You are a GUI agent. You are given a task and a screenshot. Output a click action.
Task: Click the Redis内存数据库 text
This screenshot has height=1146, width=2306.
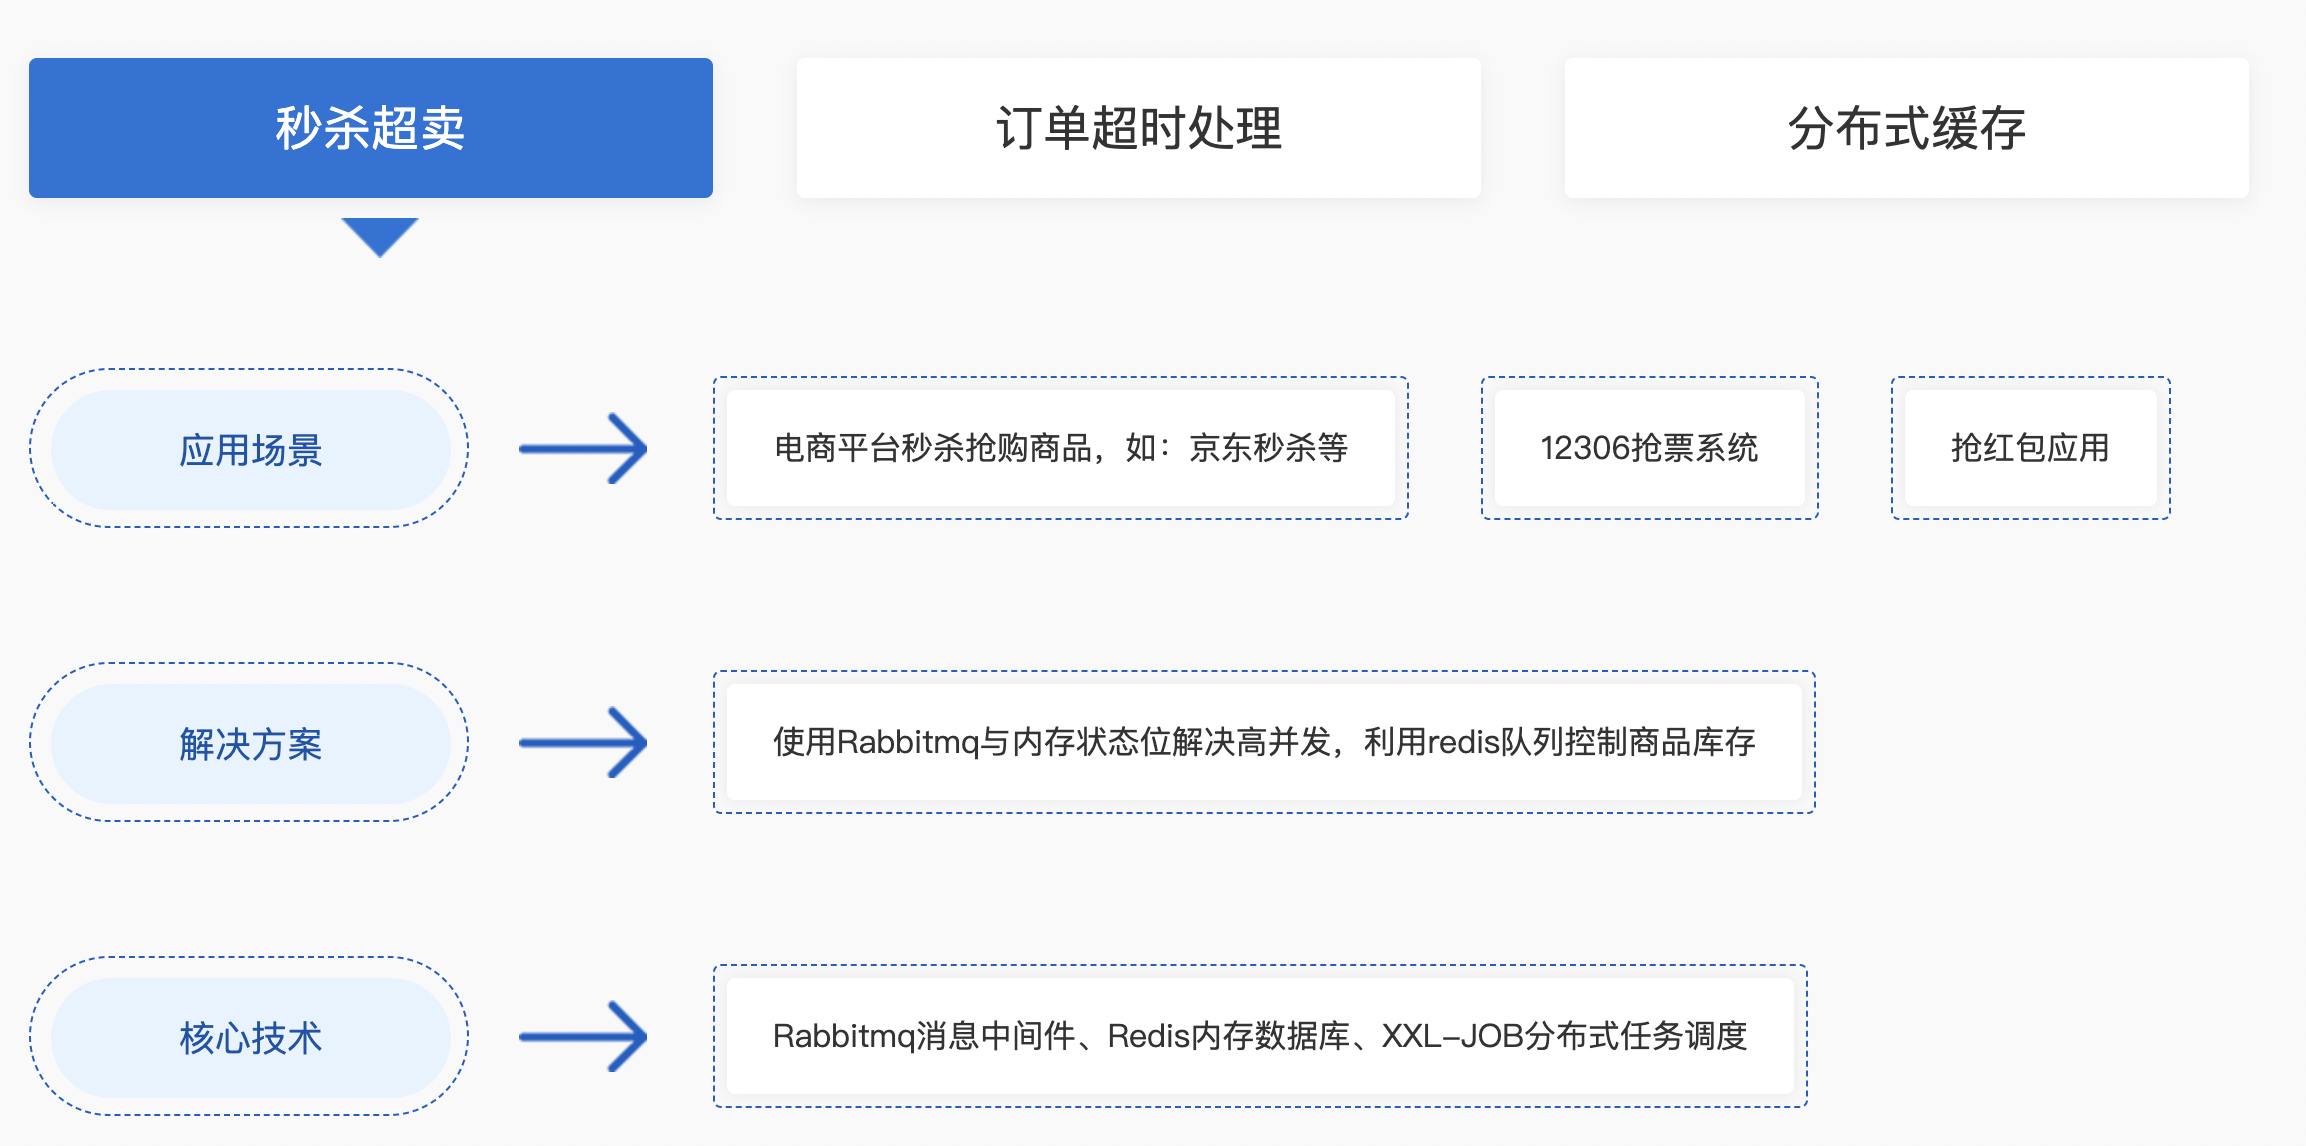pos(1228,1036)
